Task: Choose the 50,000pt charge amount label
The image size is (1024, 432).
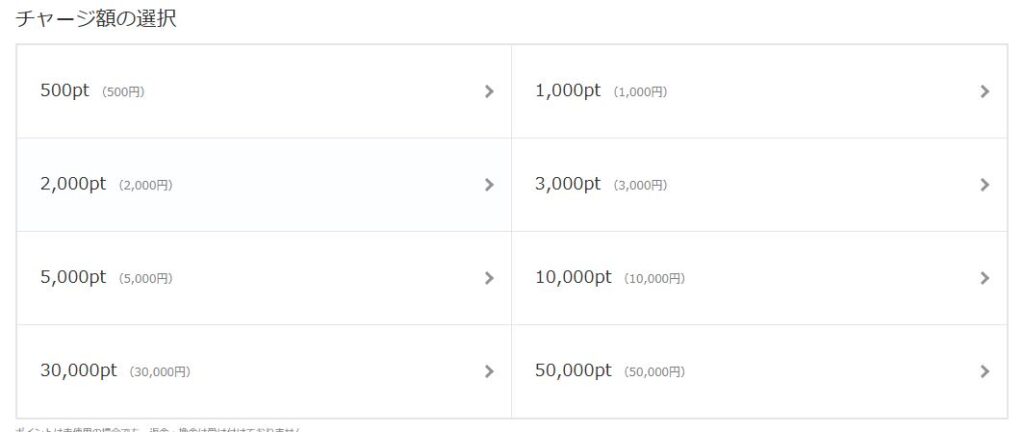Action: pyautogui.click(x=573, y=371)
